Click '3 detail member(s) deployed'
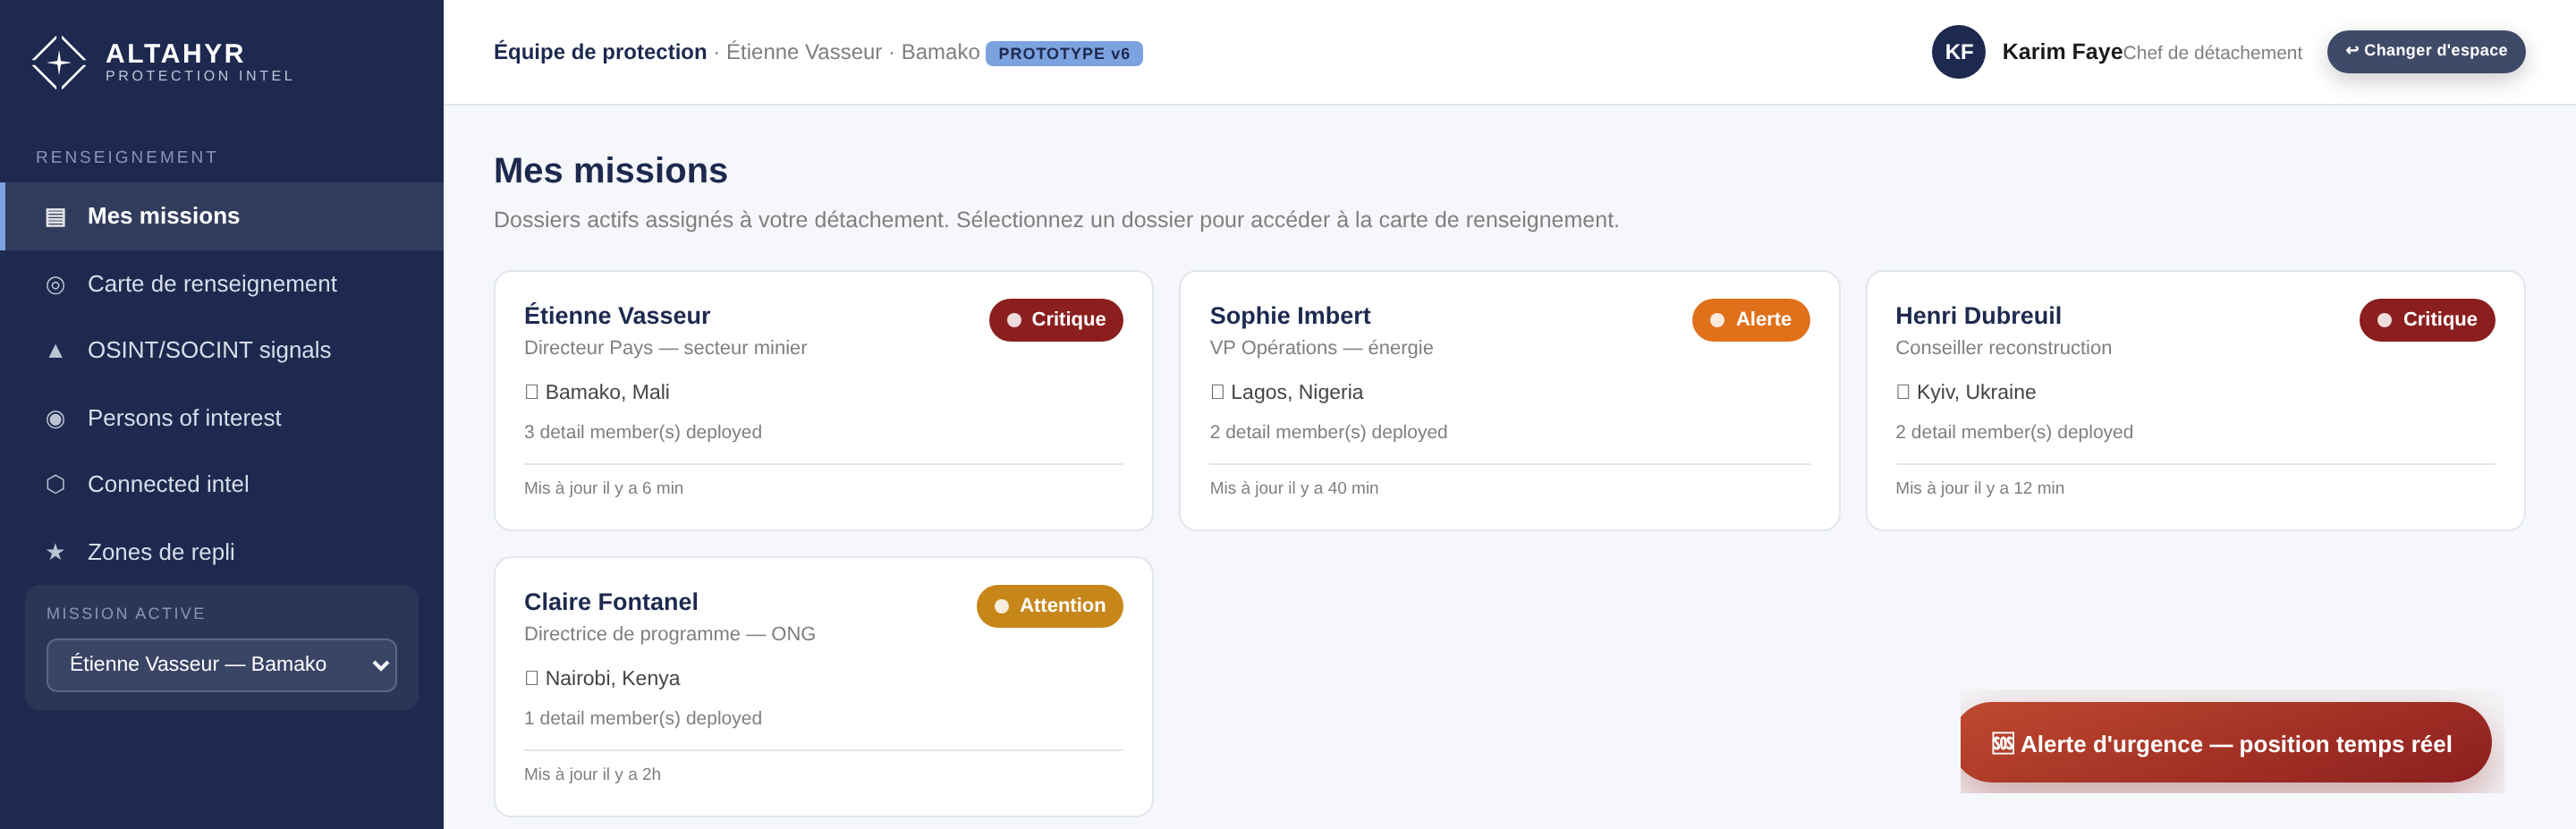This screenshot has width=2576, height=829. [x=643, y=432]
